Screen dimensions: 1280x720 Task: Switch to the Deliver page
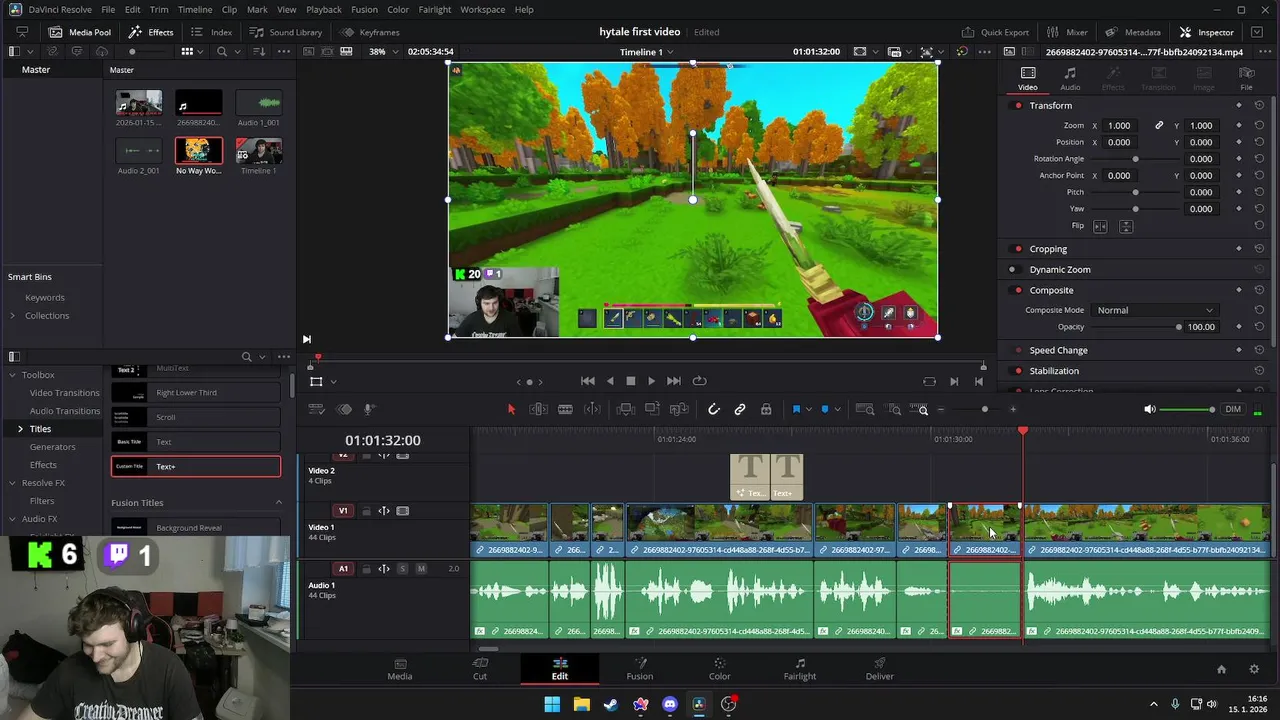tap(880, 669)
